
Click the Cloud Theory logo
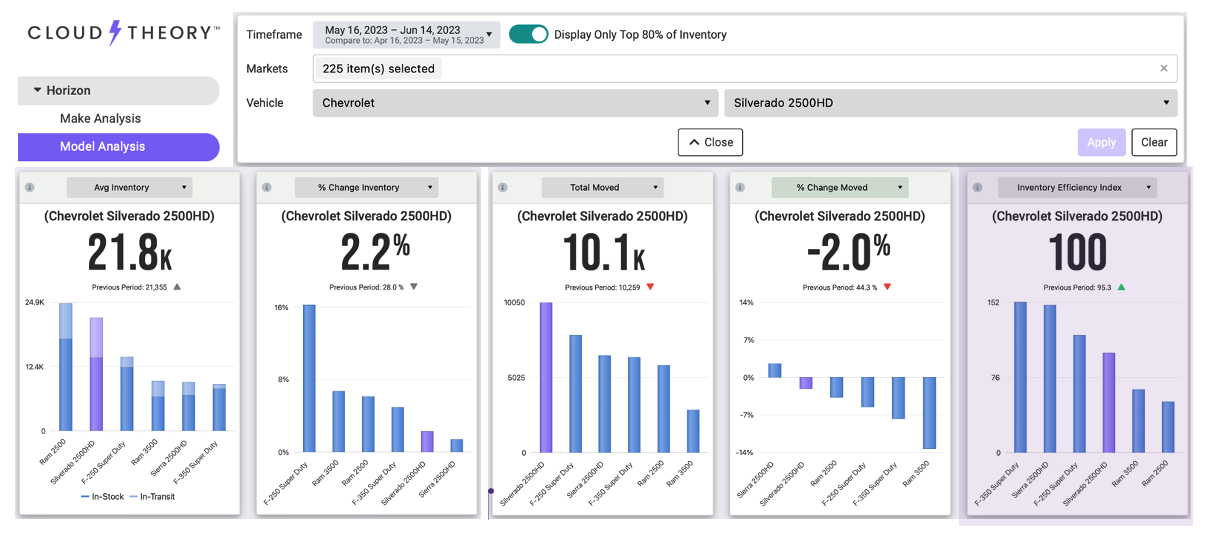124,33
